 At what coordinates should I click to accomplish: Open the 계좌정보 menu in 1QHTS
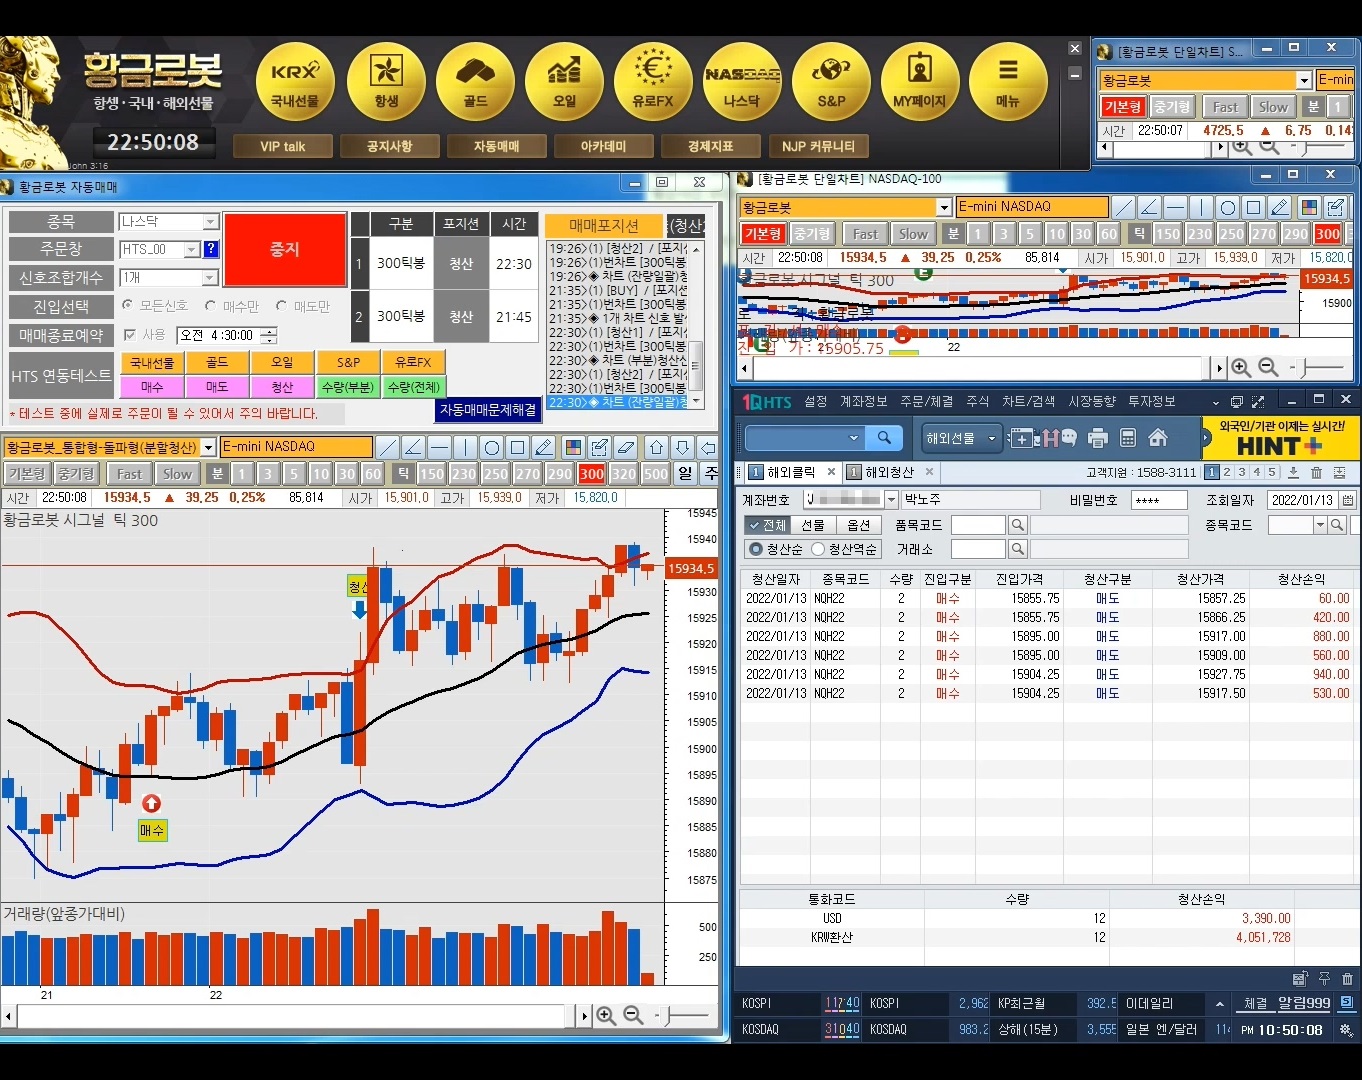point(863,401)
